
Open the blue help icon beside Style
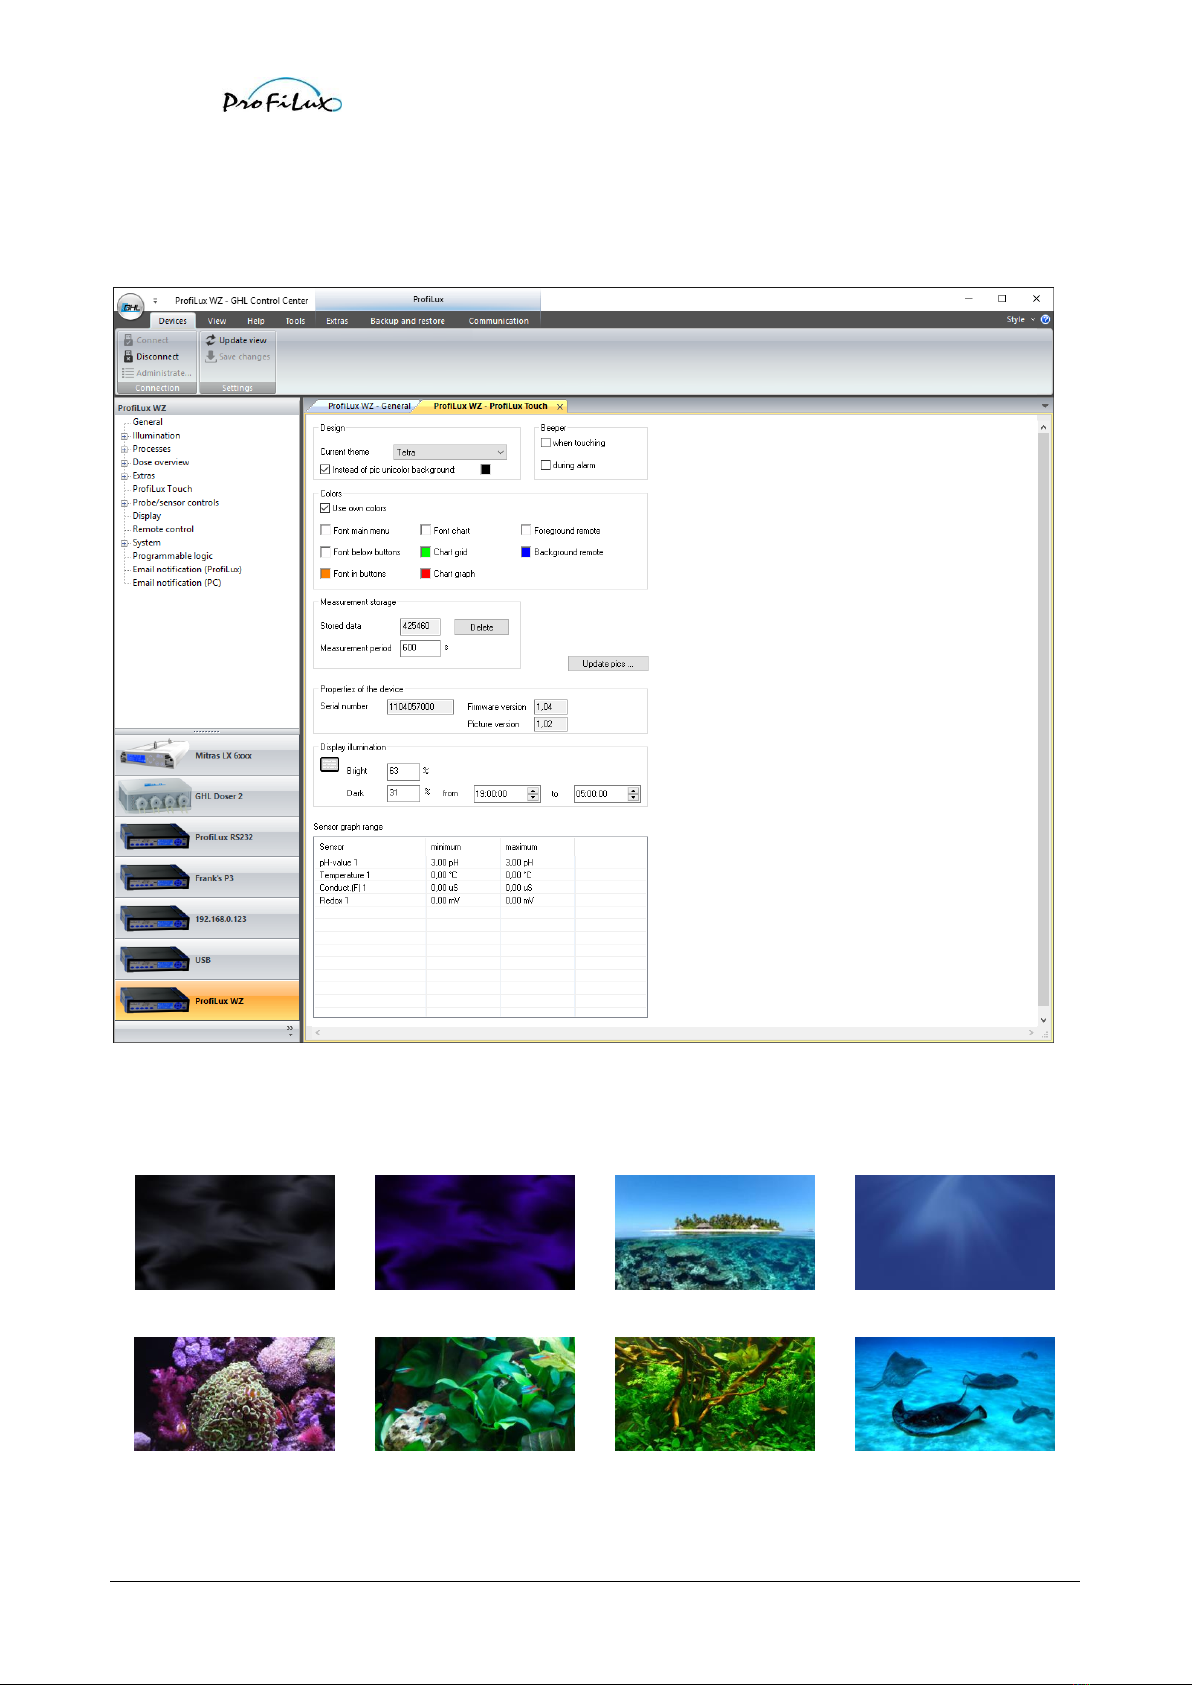pos(1045,320)
